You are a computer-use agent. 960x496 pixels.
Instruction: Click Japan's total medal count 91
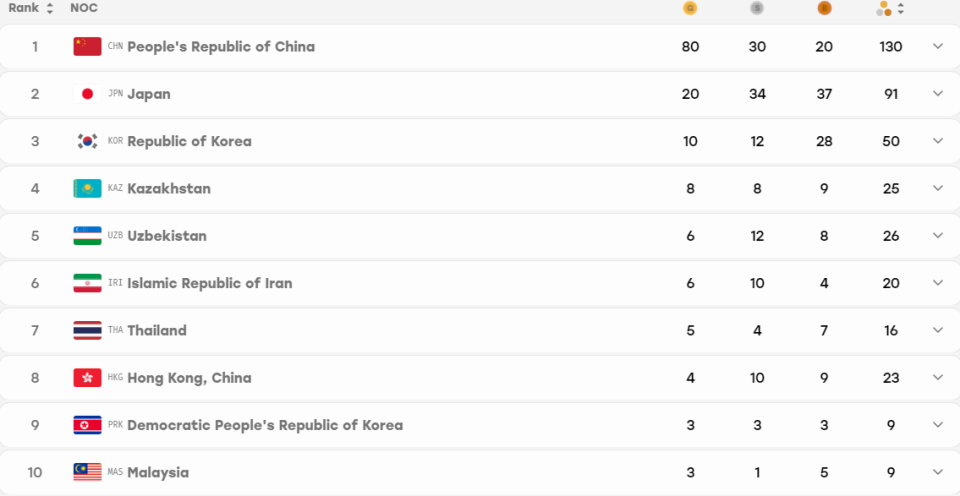point(891,94)
